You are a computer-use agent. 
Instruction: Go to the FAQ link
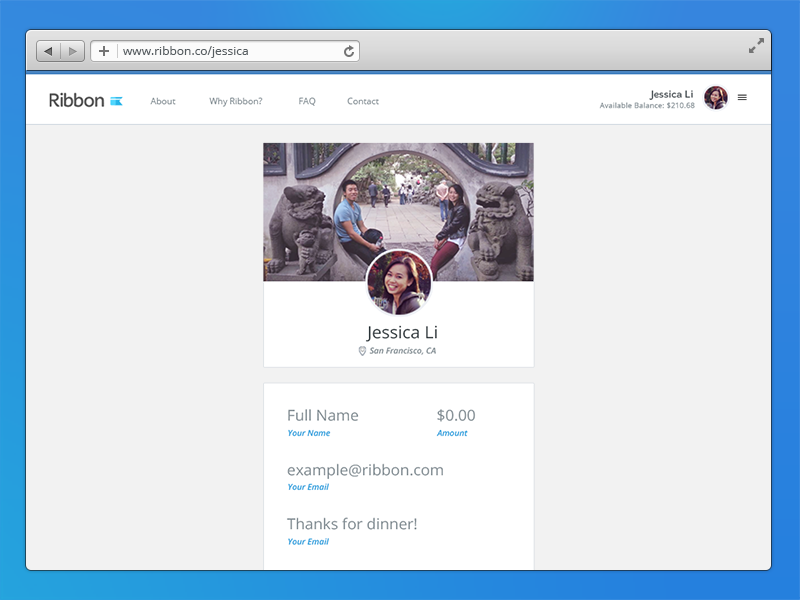[x=307, y=101]
